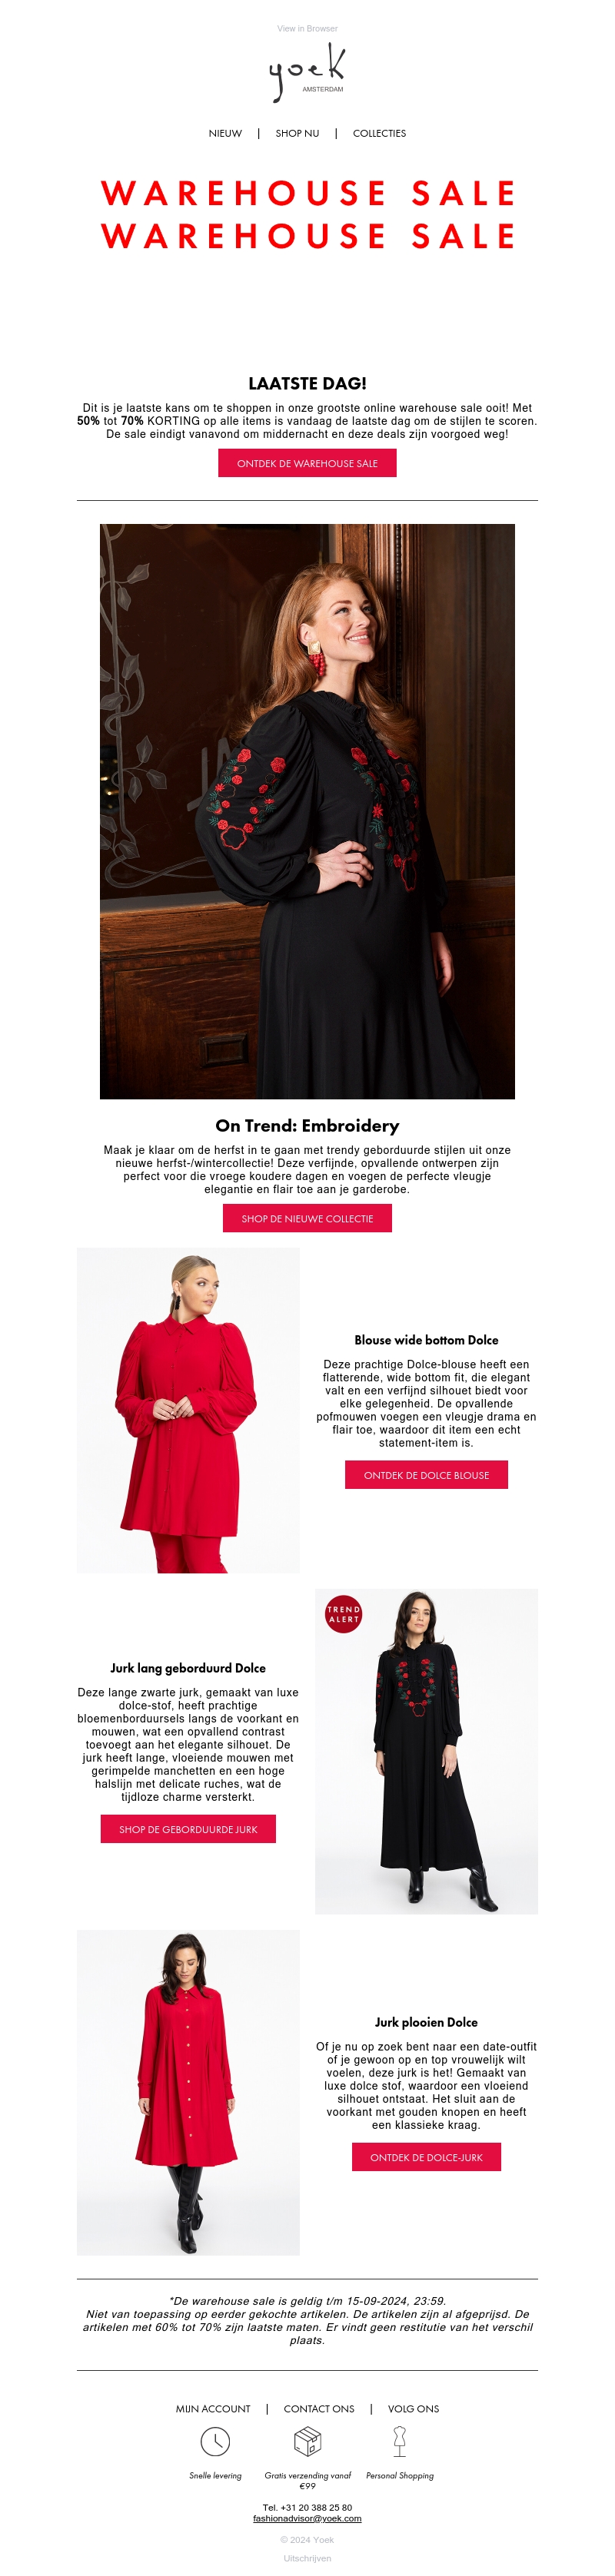
Task: Click the Shop de Nieuwe Collectie button
Action: pos(307,1218)
